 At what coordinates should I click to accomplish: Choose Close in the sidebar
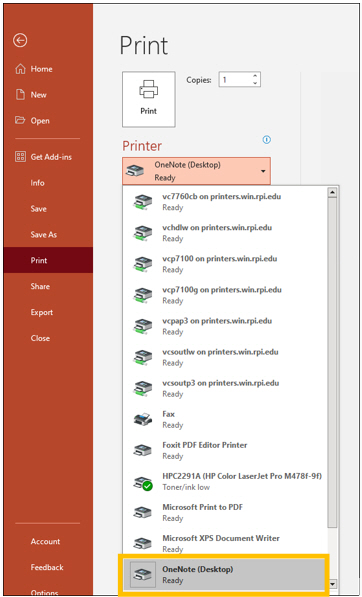pos(48,338)
